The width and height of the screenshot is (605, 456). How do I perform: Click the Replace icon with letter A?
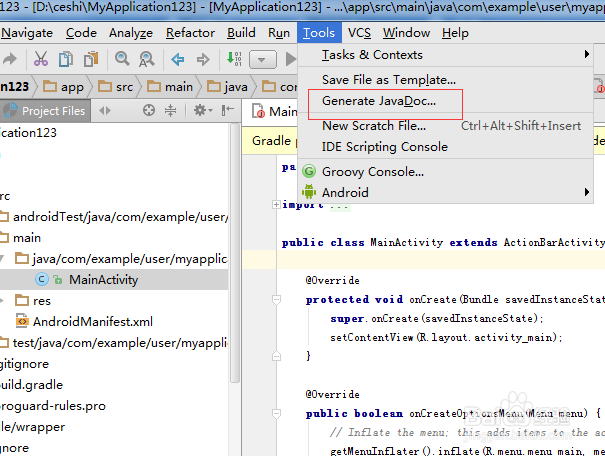(147, 59)
